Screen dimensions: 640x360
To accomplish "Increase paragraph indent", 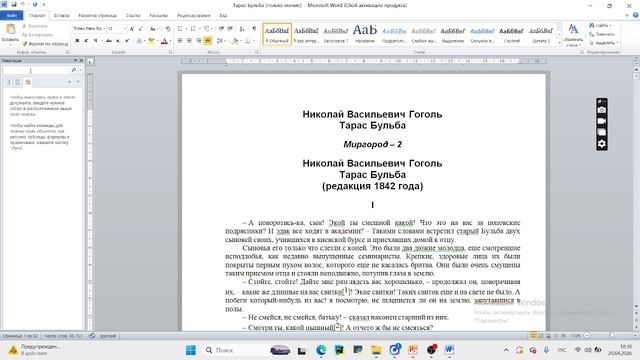I will pyautogui.click(x=230, y=29).
